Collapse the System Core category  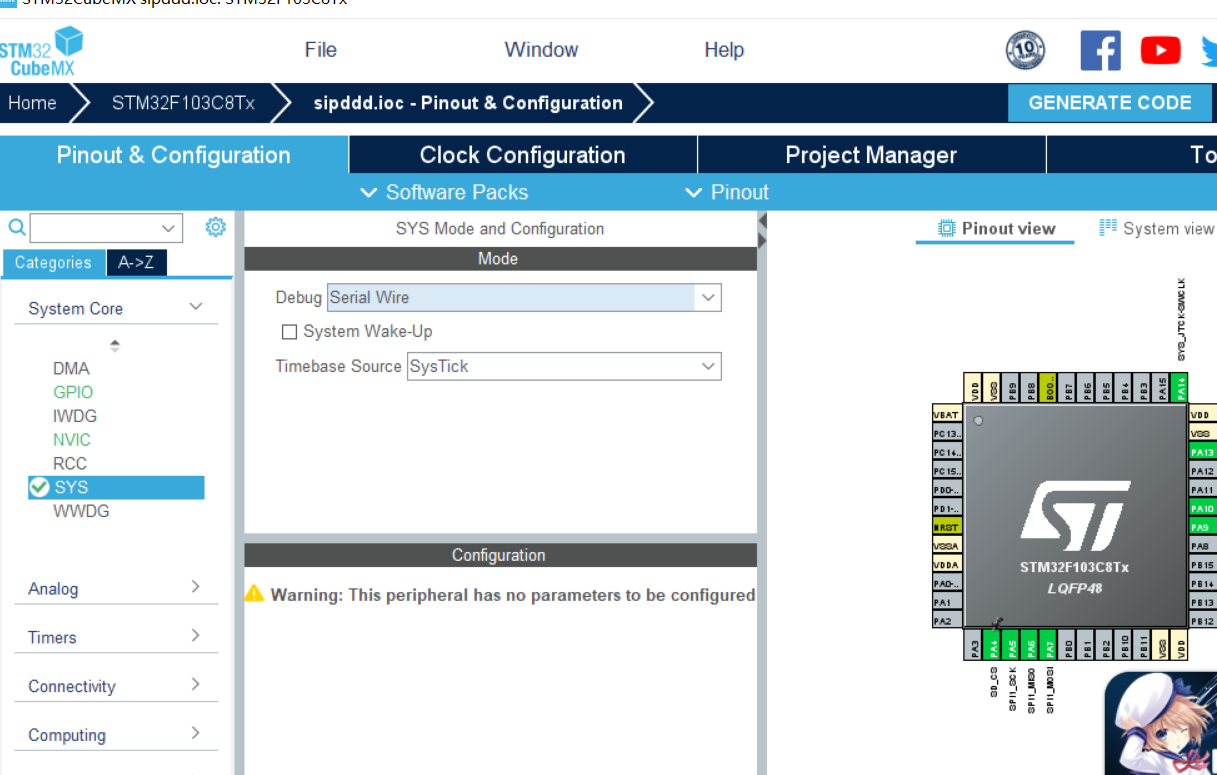point(196,307)
